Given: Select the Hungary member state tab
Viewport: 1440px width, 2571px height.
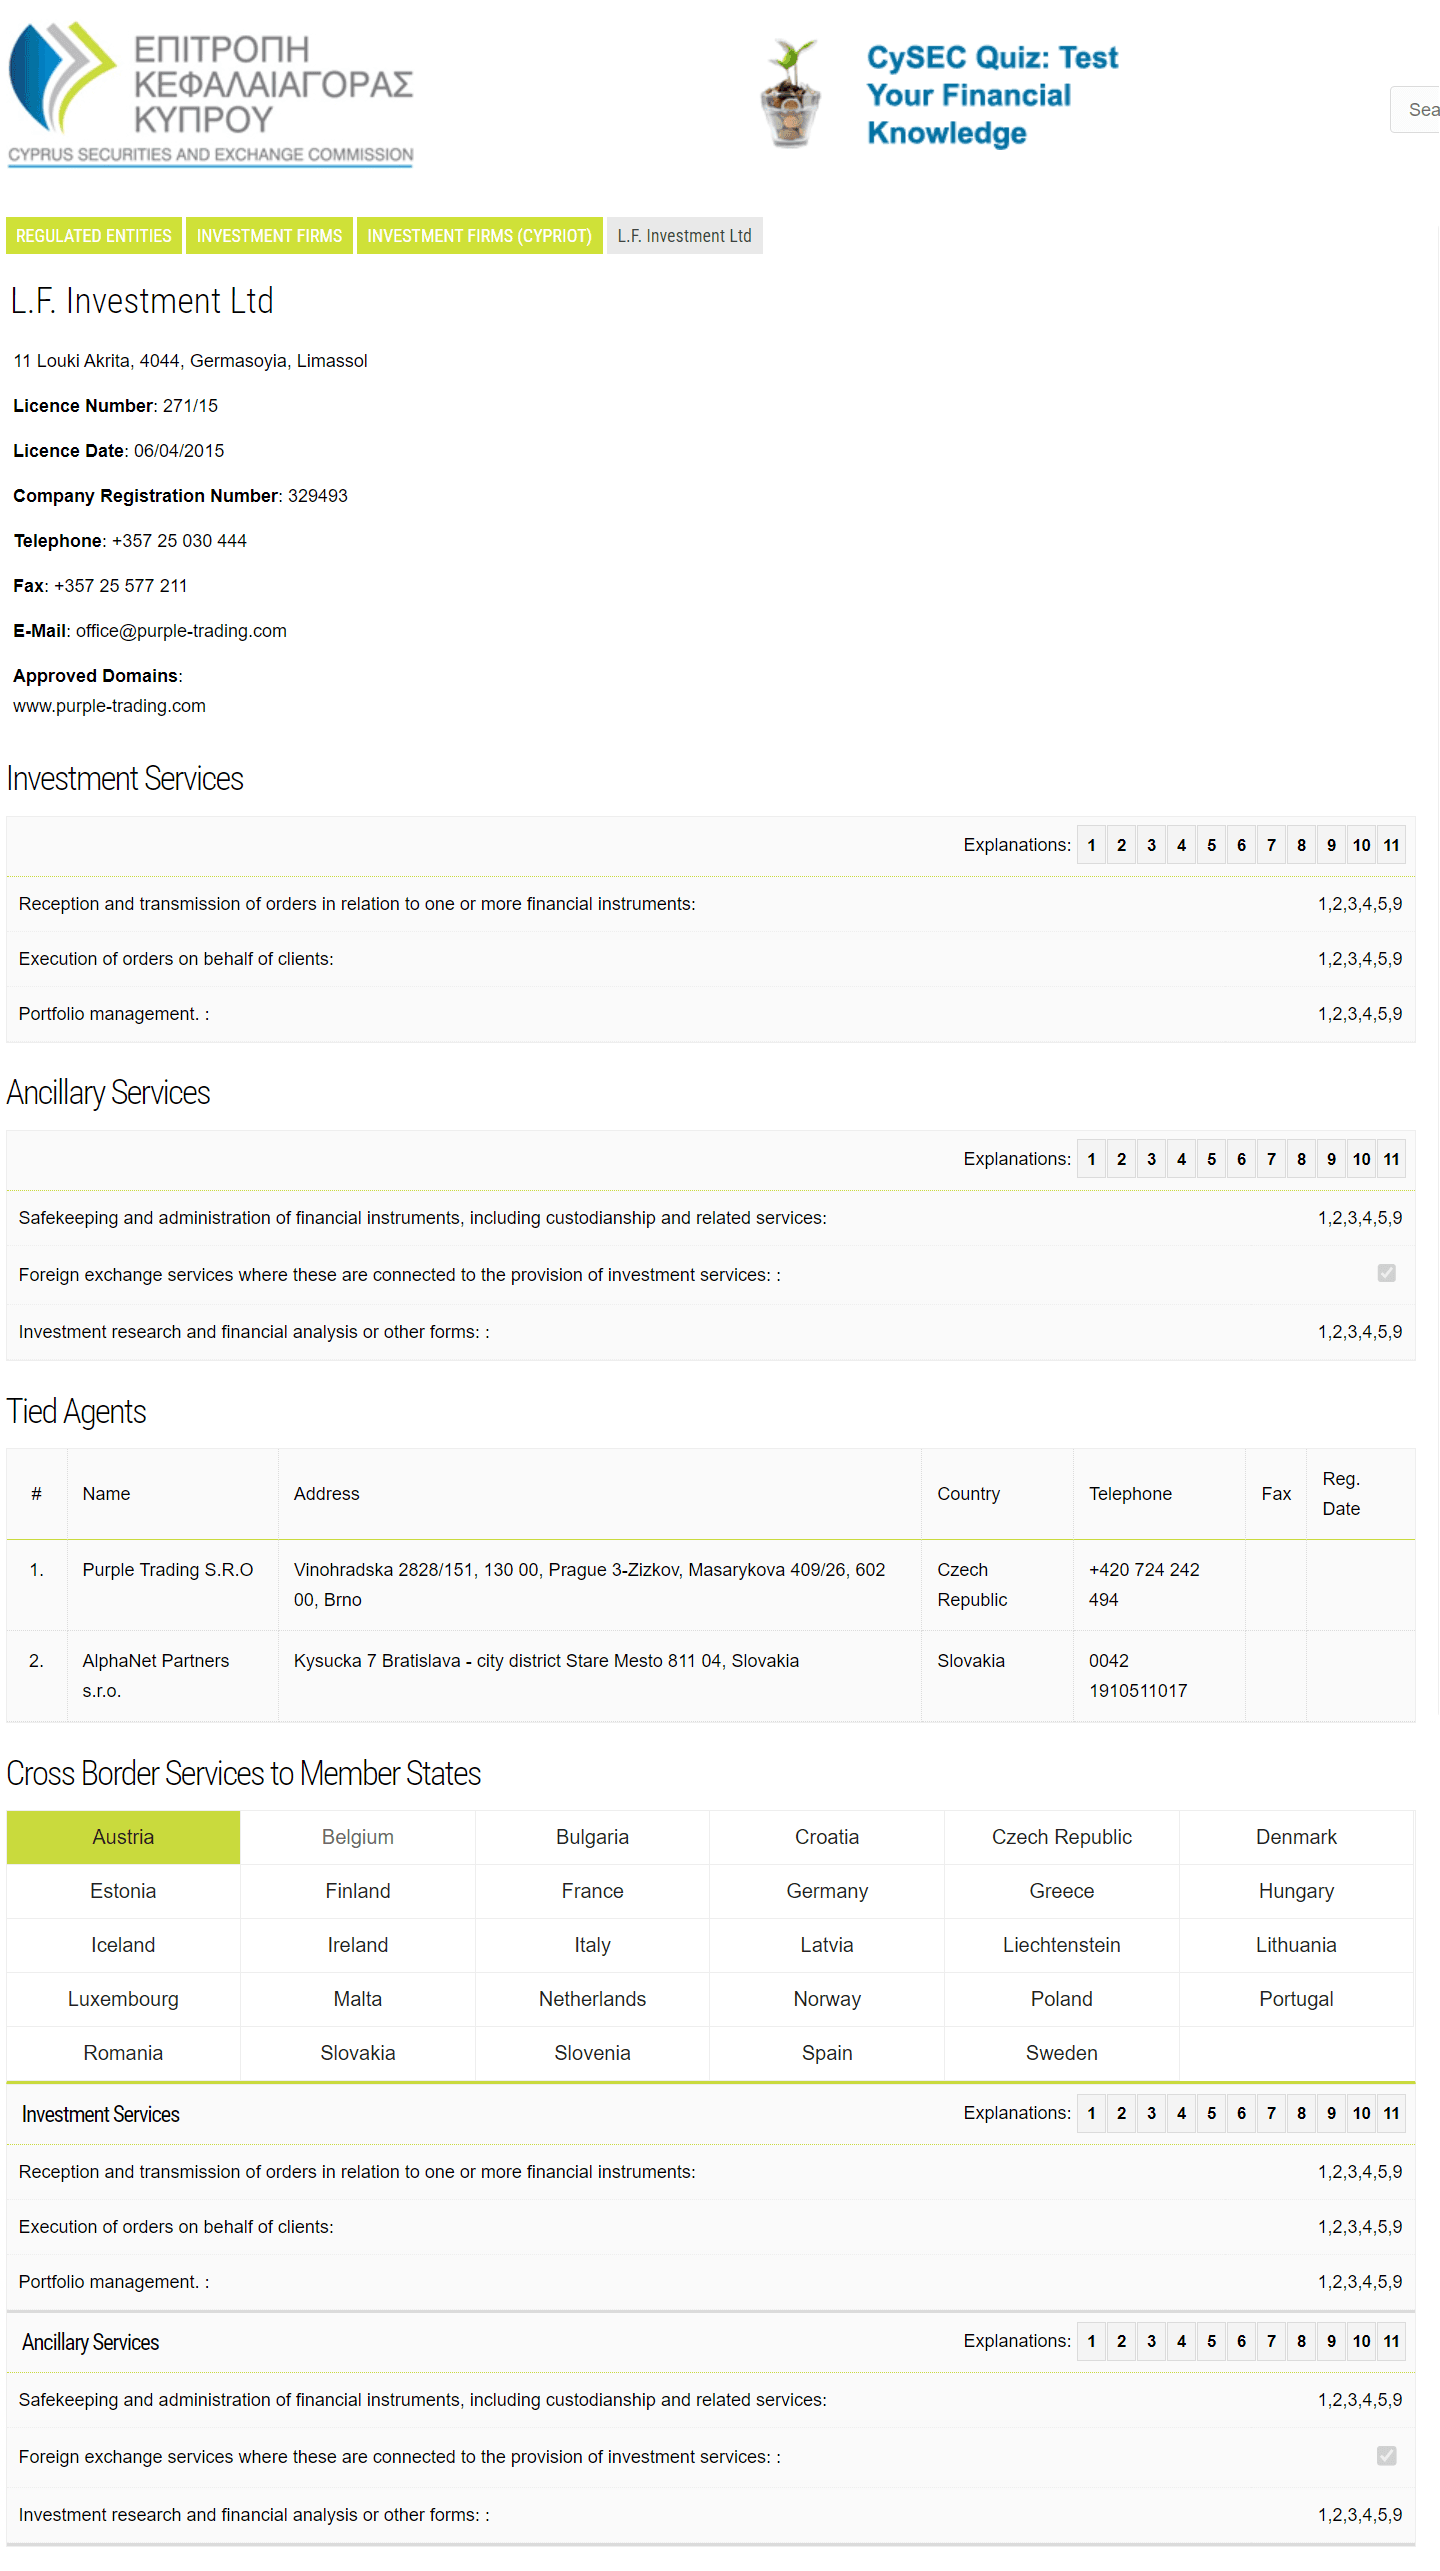Looking at the screenshot, I should (x=1296, y=1891).
